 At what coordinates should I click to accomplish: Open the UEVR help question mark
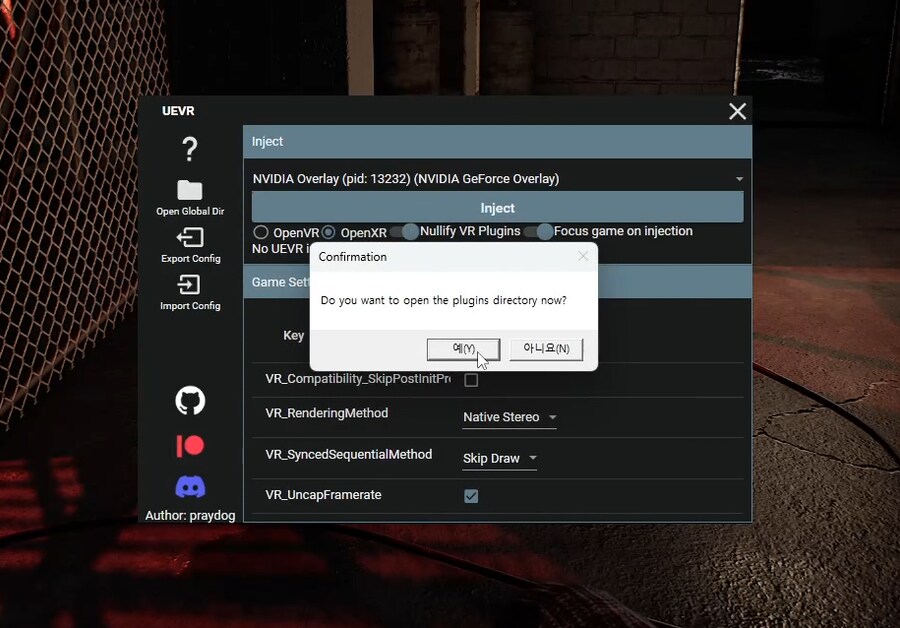[x=189, y=150]
